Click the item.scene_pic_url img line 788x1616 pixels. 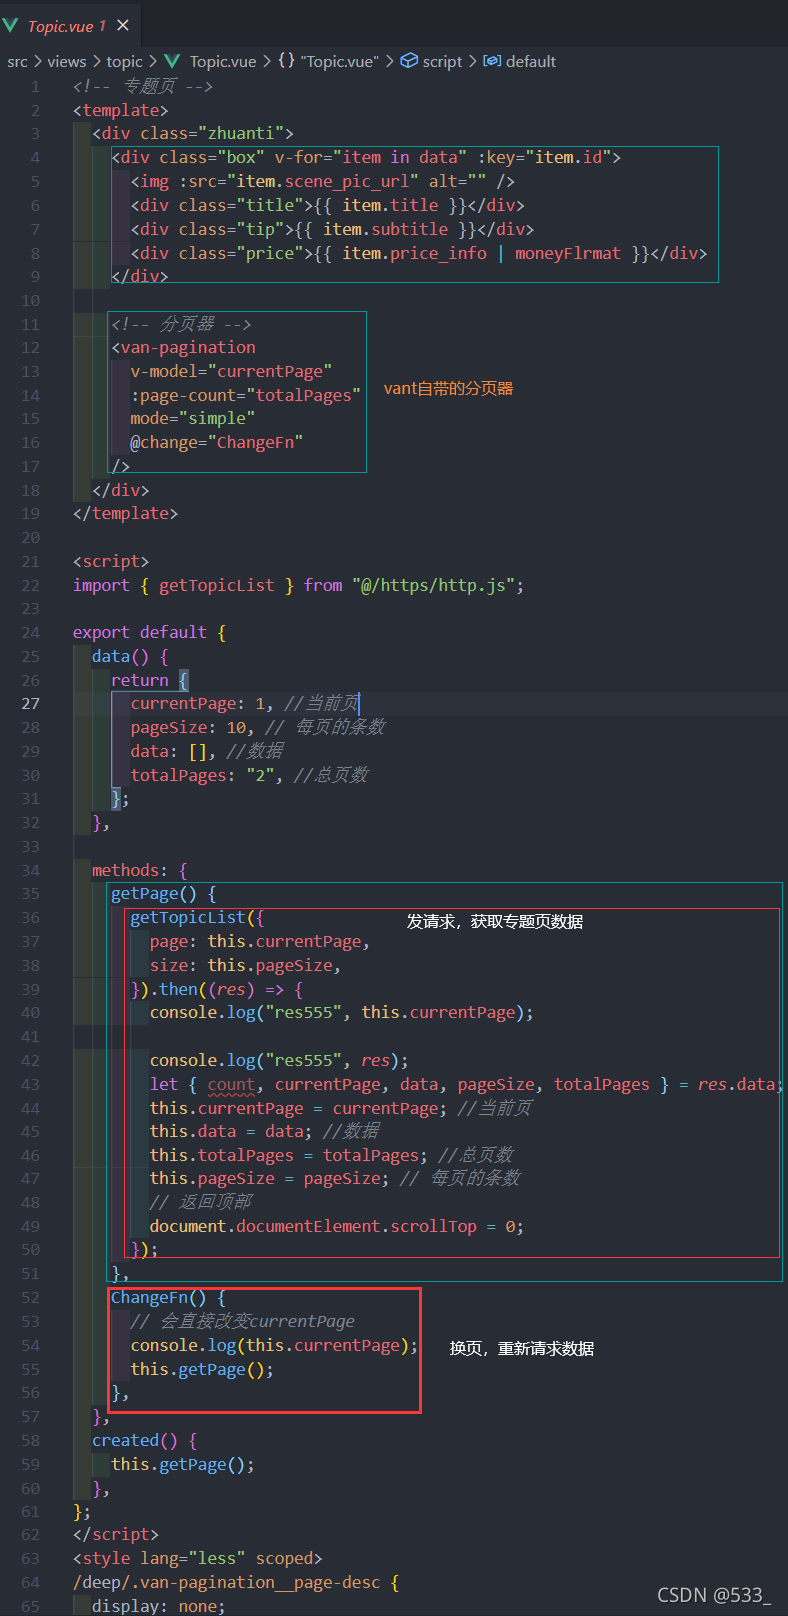pos(323,182)
